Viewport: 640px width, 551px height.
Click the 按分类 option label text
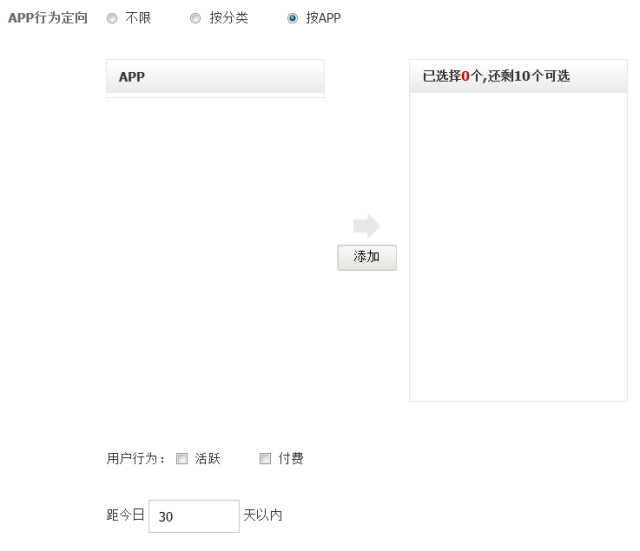coord(228,19)
